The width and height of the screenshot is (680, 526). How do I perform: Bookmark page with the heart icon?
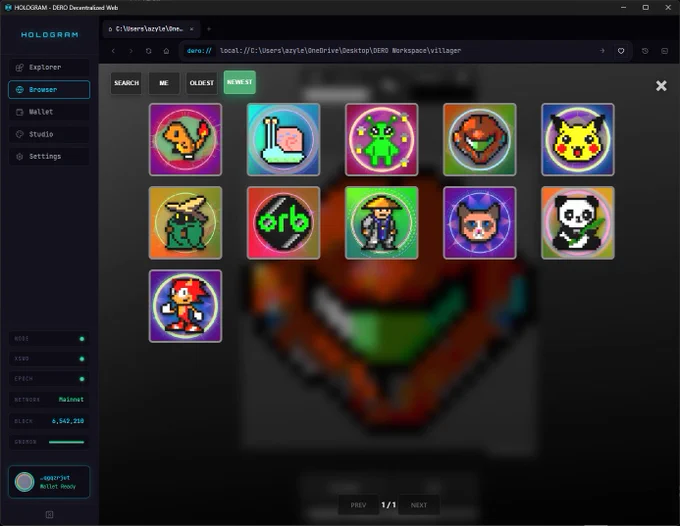(621, 51)
